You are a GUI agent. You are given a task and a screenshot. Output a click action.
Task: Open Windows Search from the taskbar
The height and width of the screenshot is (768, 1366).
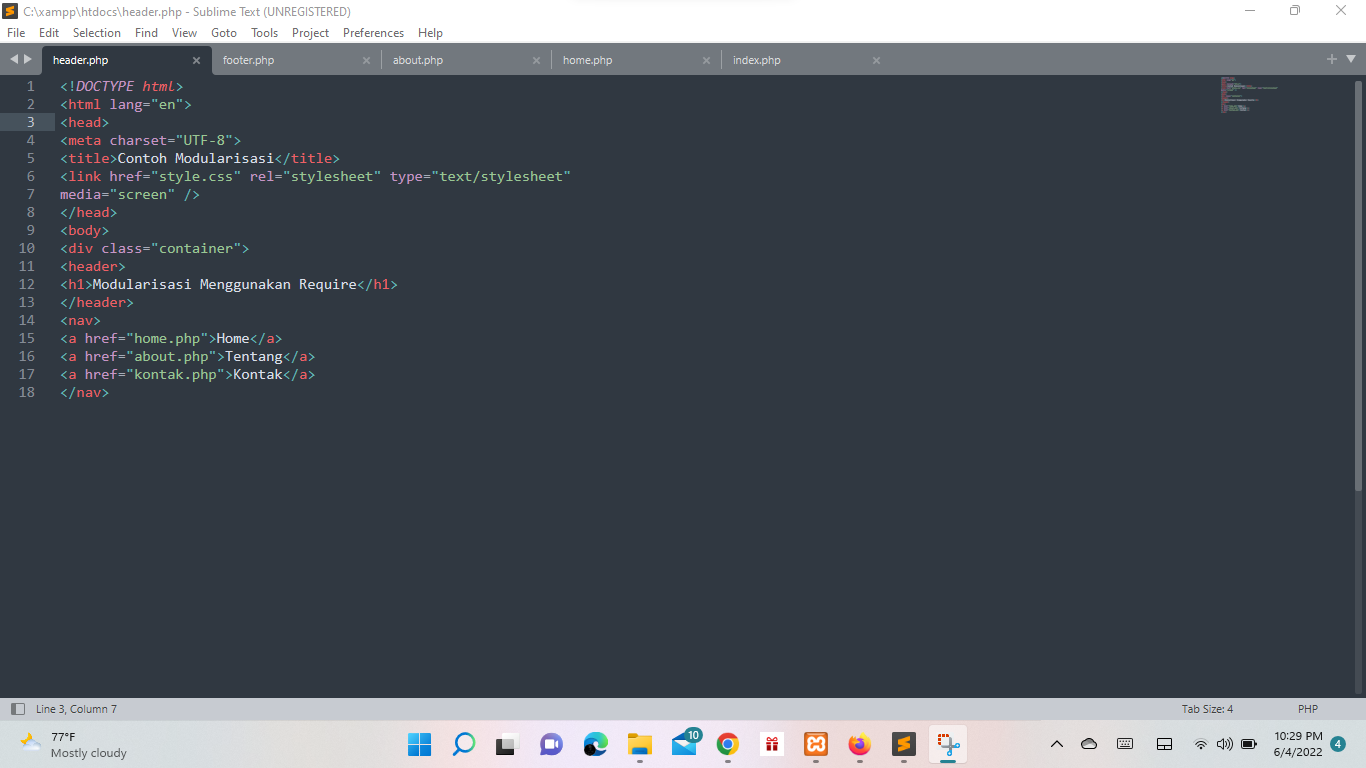pyautogui.click(x=463, y=744)
